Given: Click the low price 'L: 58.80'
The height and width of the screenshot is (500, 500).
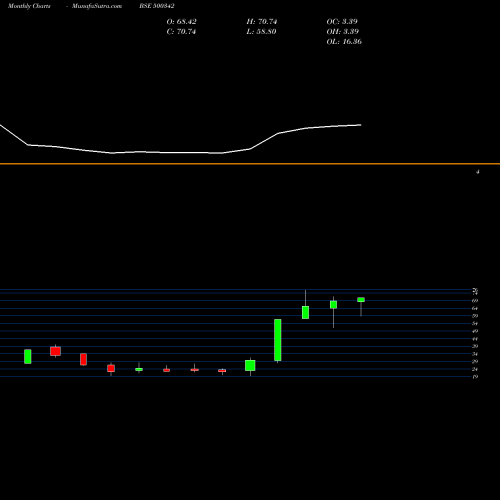Looking at the screenshot, I should pyautogui.click(x=261, y=32).
